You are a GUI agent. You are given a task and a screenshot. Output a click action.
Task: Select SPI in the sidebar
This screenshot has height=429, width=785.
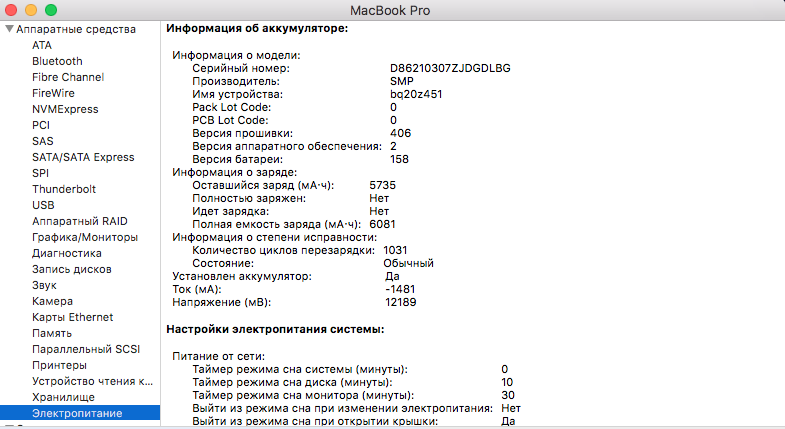tap(41, 173)
